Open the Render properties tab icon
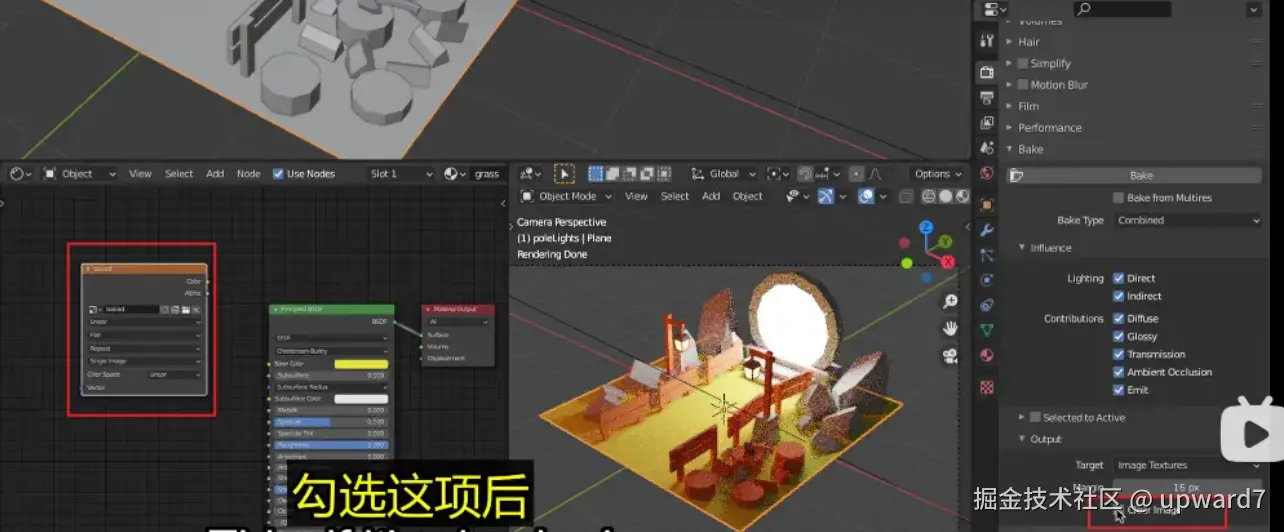 click(987, 72)
